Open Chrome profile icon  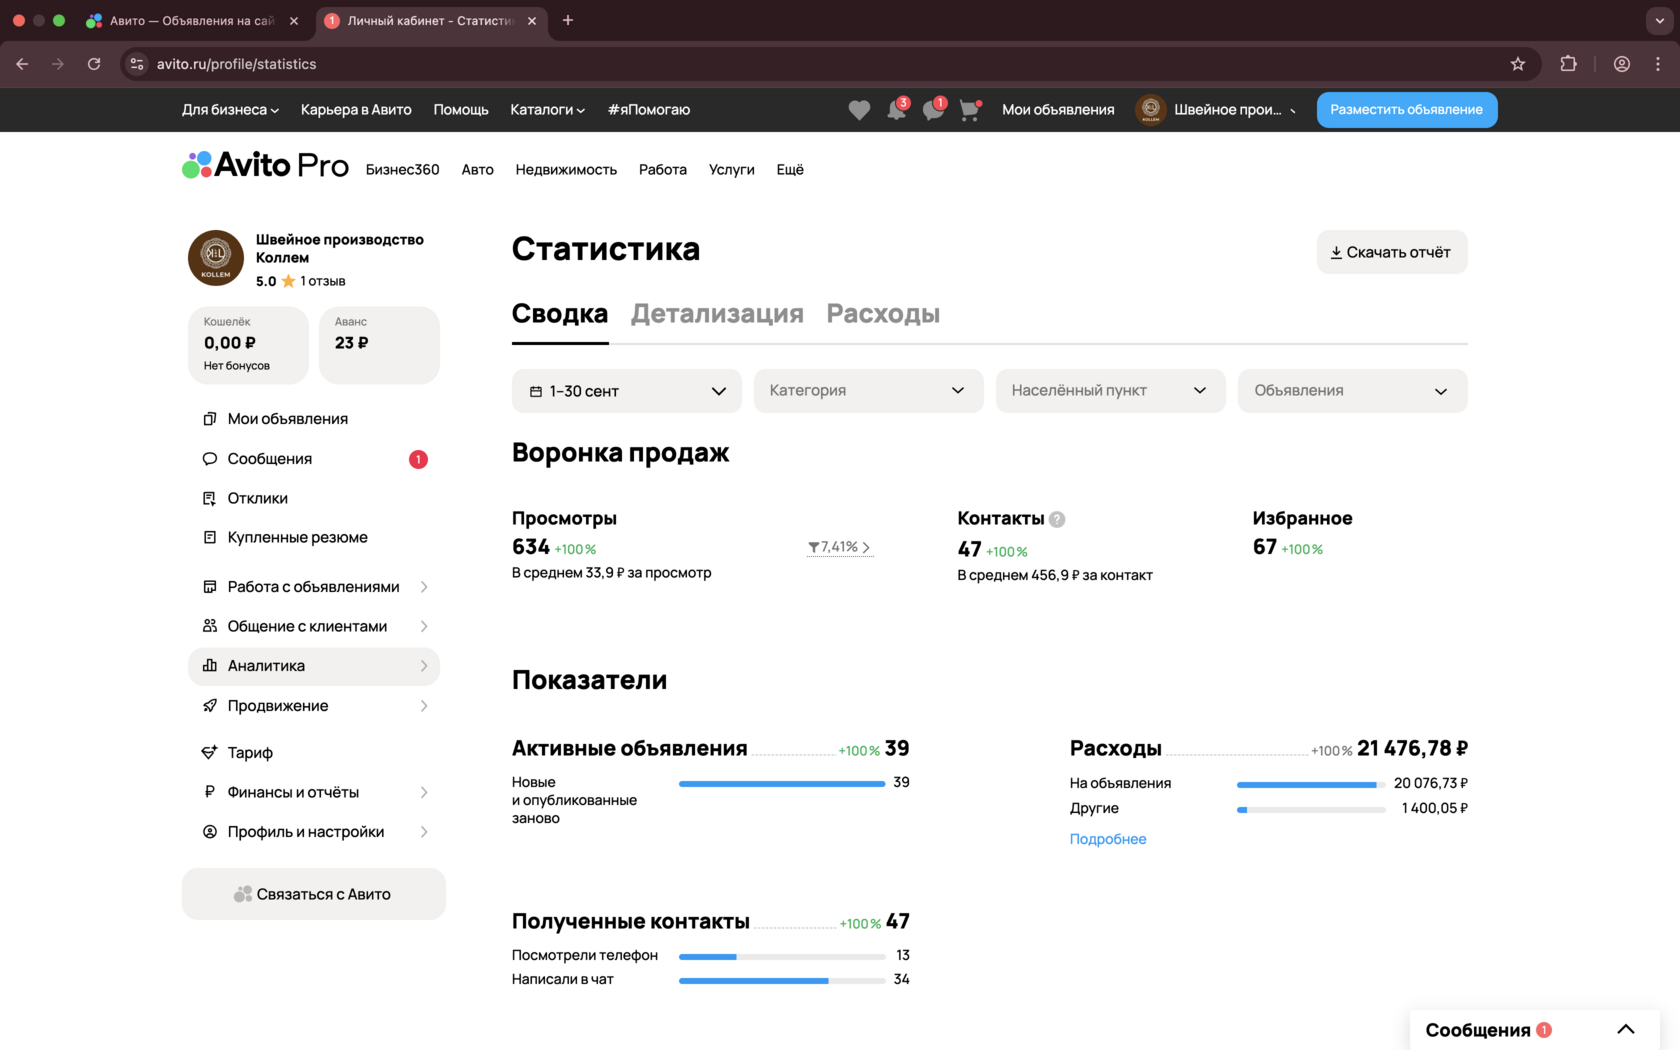point(1622,64)
